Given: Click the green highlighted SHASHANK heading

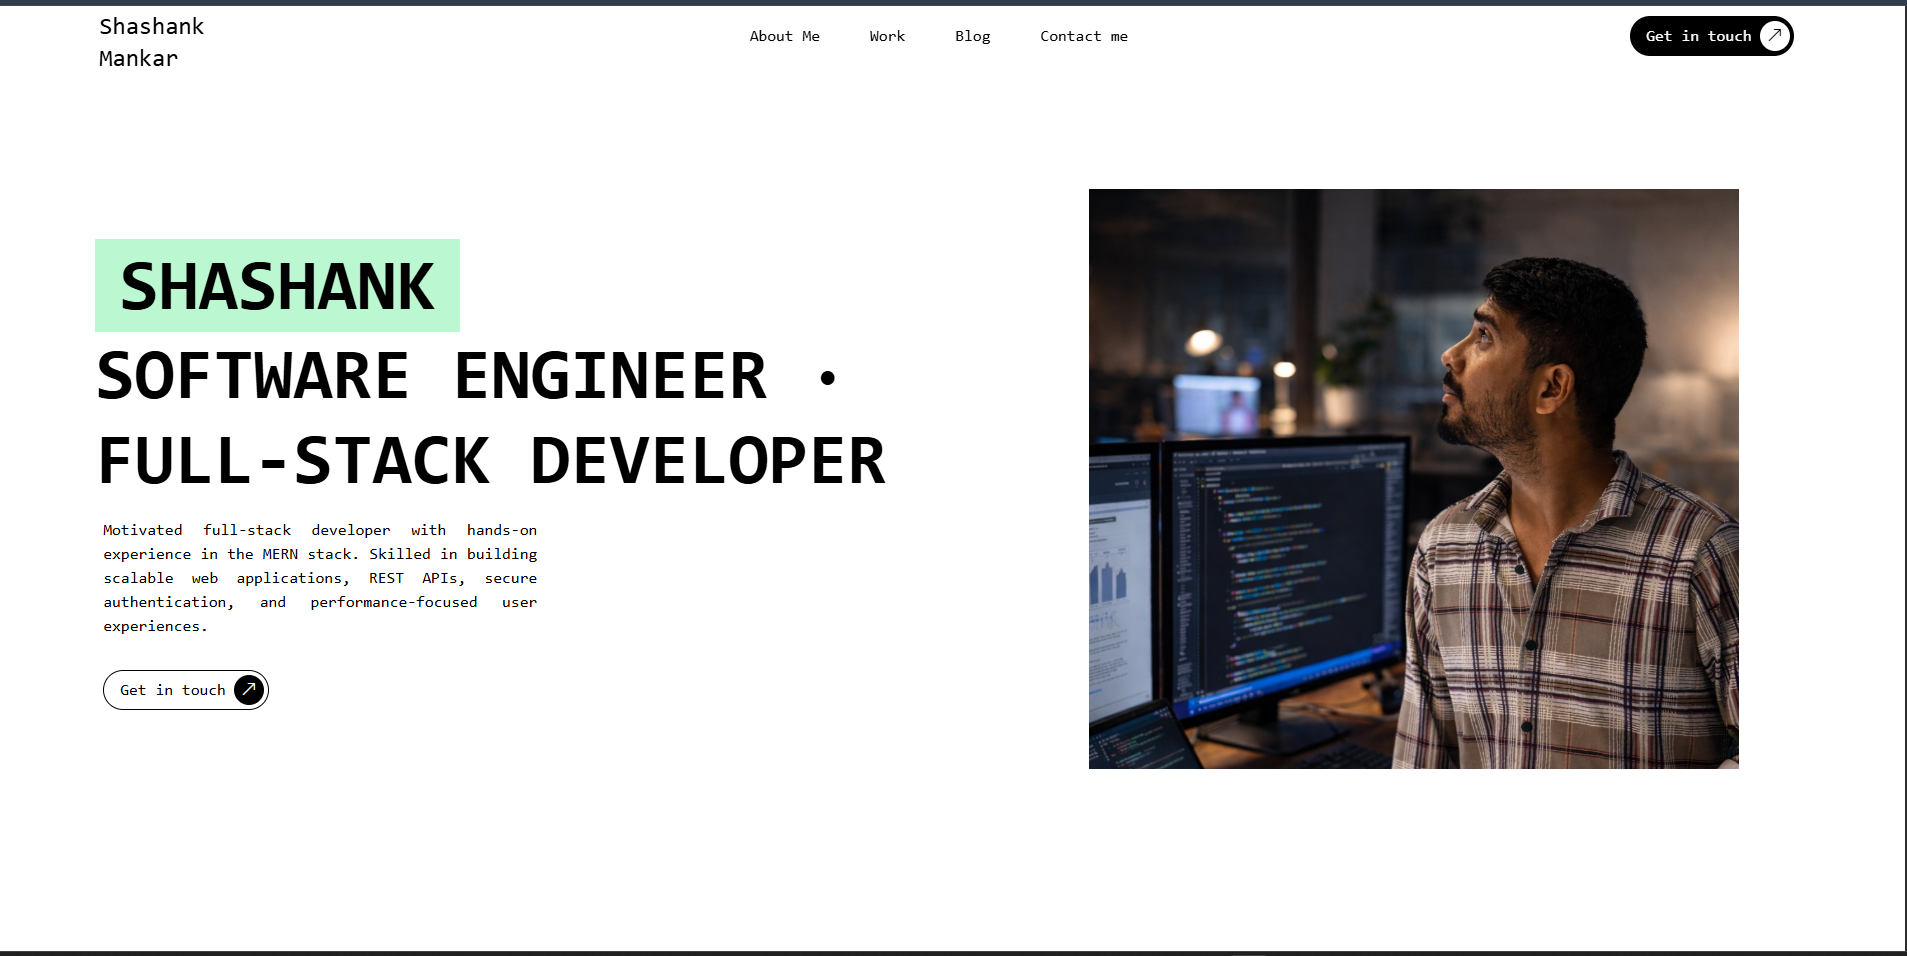Looking at the screenshot, I should (277, 286).
